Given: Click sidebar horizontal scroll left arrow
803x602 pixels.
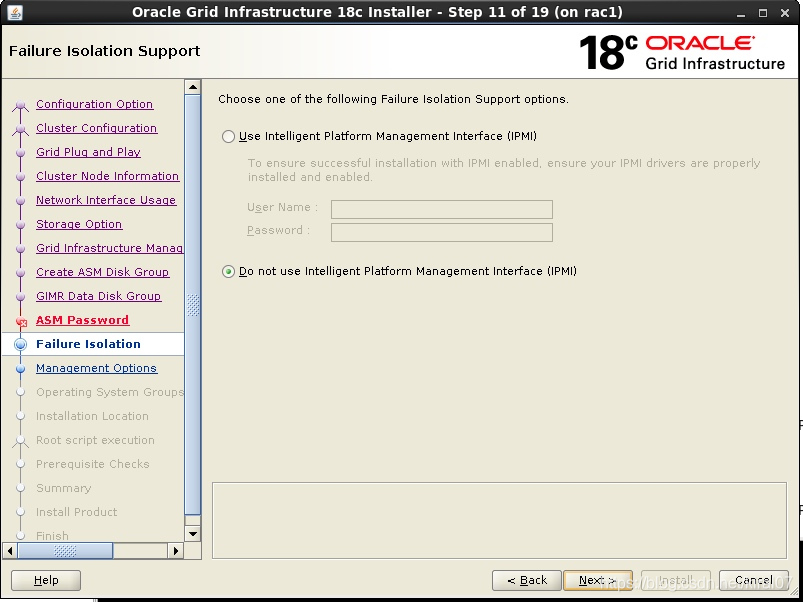Looking at the screenshot, I should coord(10,551).
